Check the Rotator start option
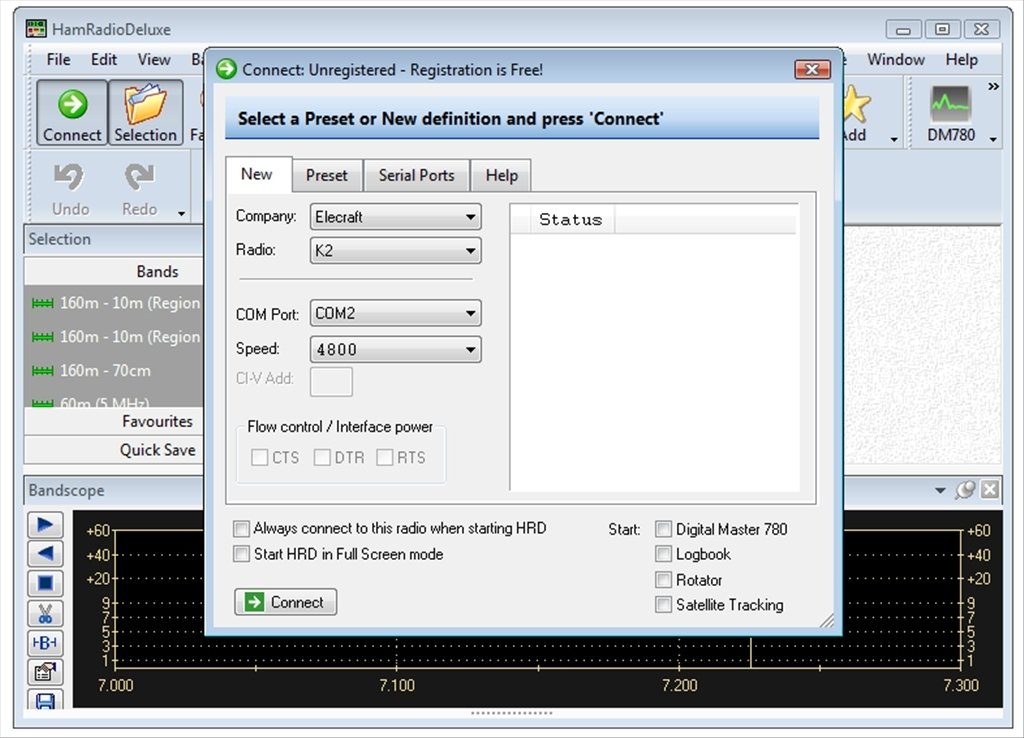Screen dimensions: 1024x738 point(664,579)
